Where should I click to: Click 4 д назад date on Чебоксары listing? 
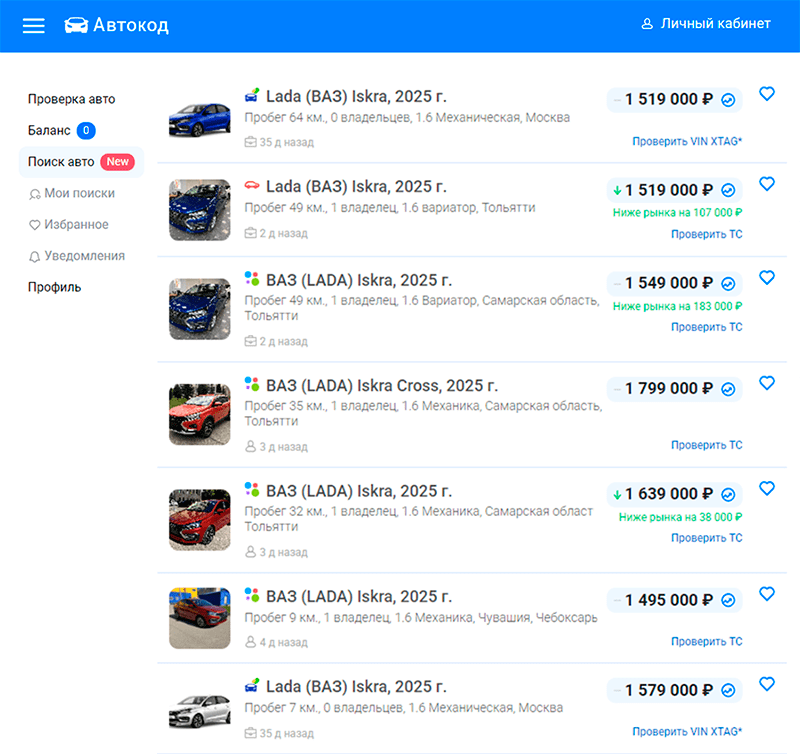(x=284, y=642)
